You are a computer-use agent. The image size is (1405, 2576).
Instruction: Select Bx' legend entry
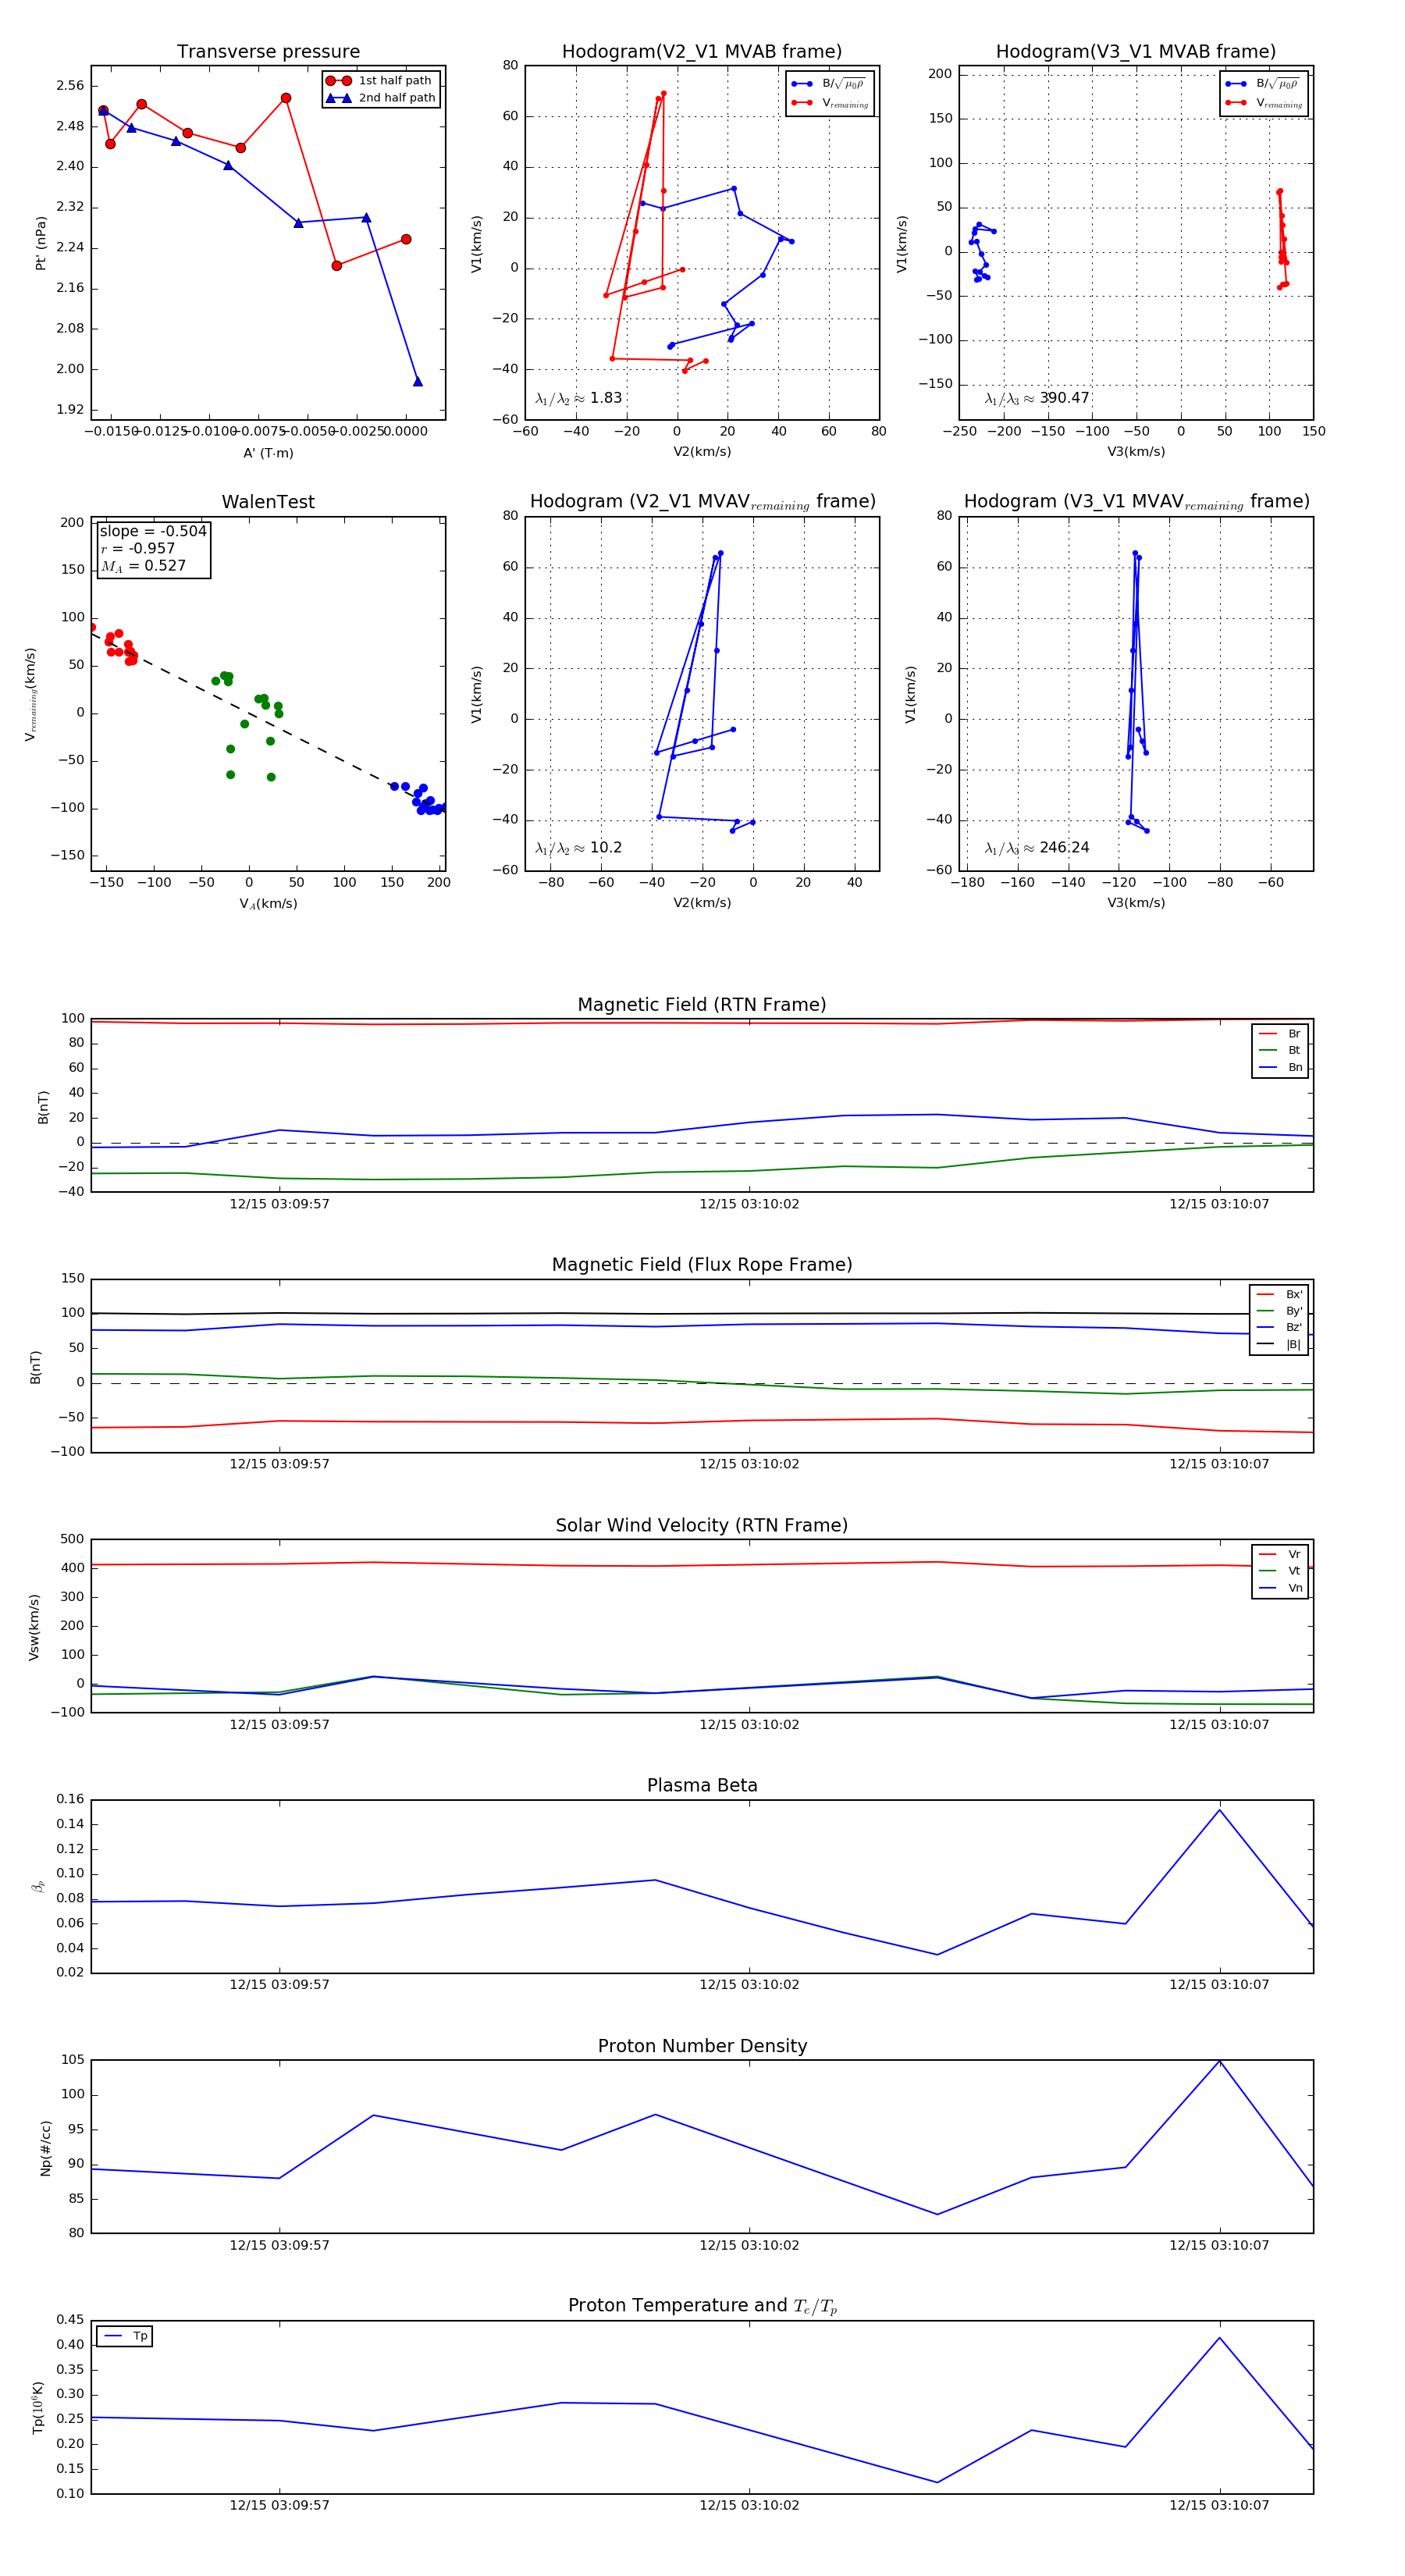tap(1279, 1294)
